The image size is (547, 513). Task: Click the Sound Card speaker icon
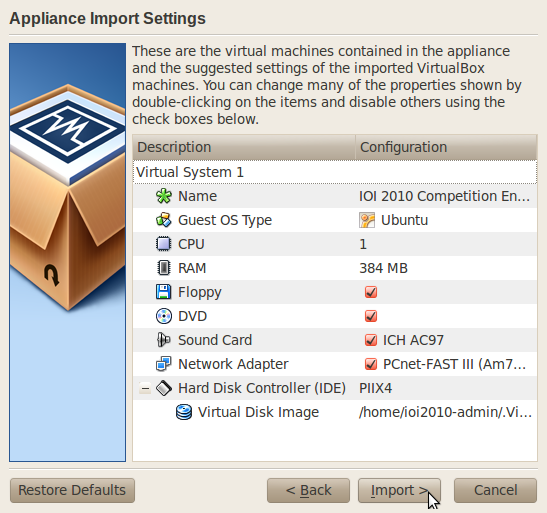[x=164, y=340]
